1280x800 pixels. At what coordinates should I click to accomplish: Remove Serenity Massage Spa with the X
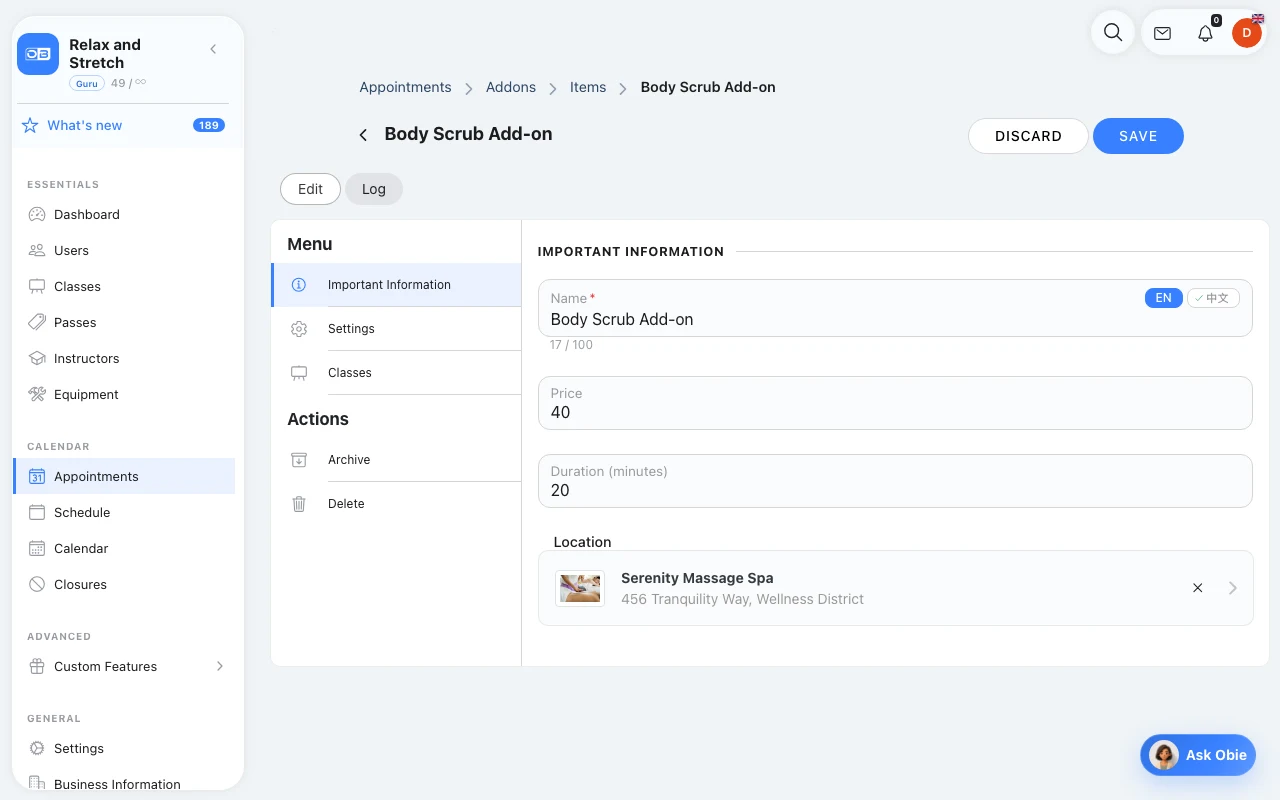[x=1197, y=588]
